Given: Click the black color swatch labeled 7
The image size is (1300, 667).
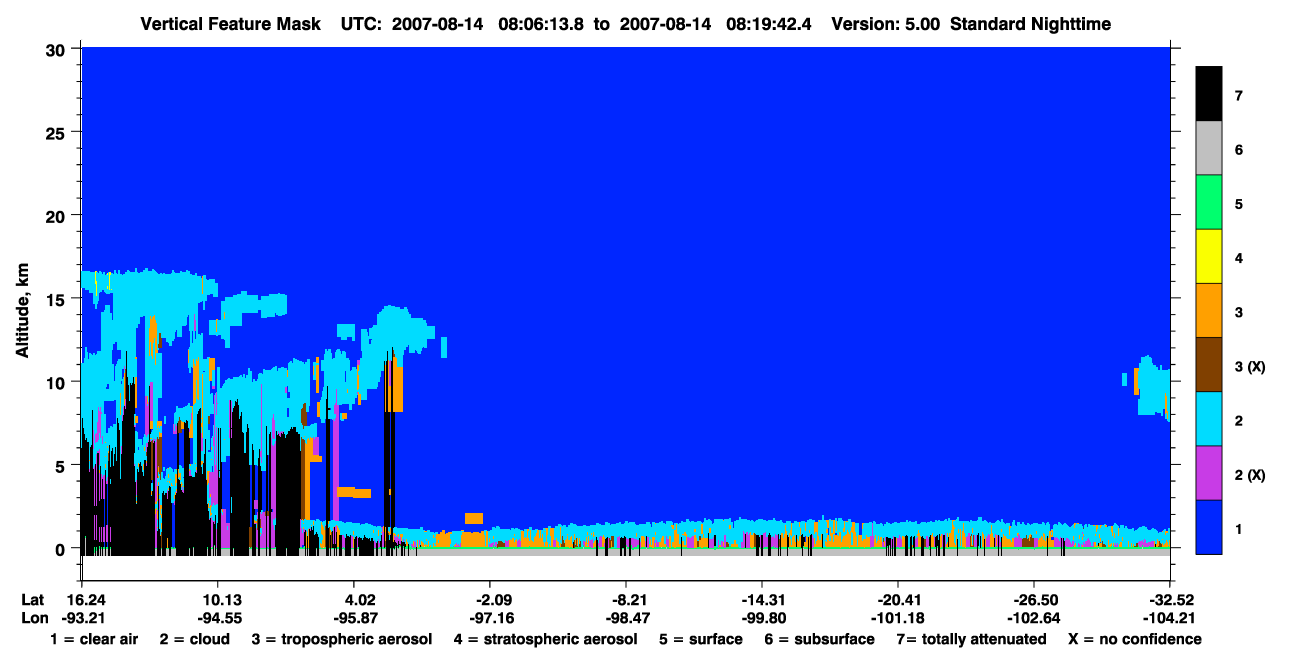Looking at the screenshot, I should (x=1209, y=94).
